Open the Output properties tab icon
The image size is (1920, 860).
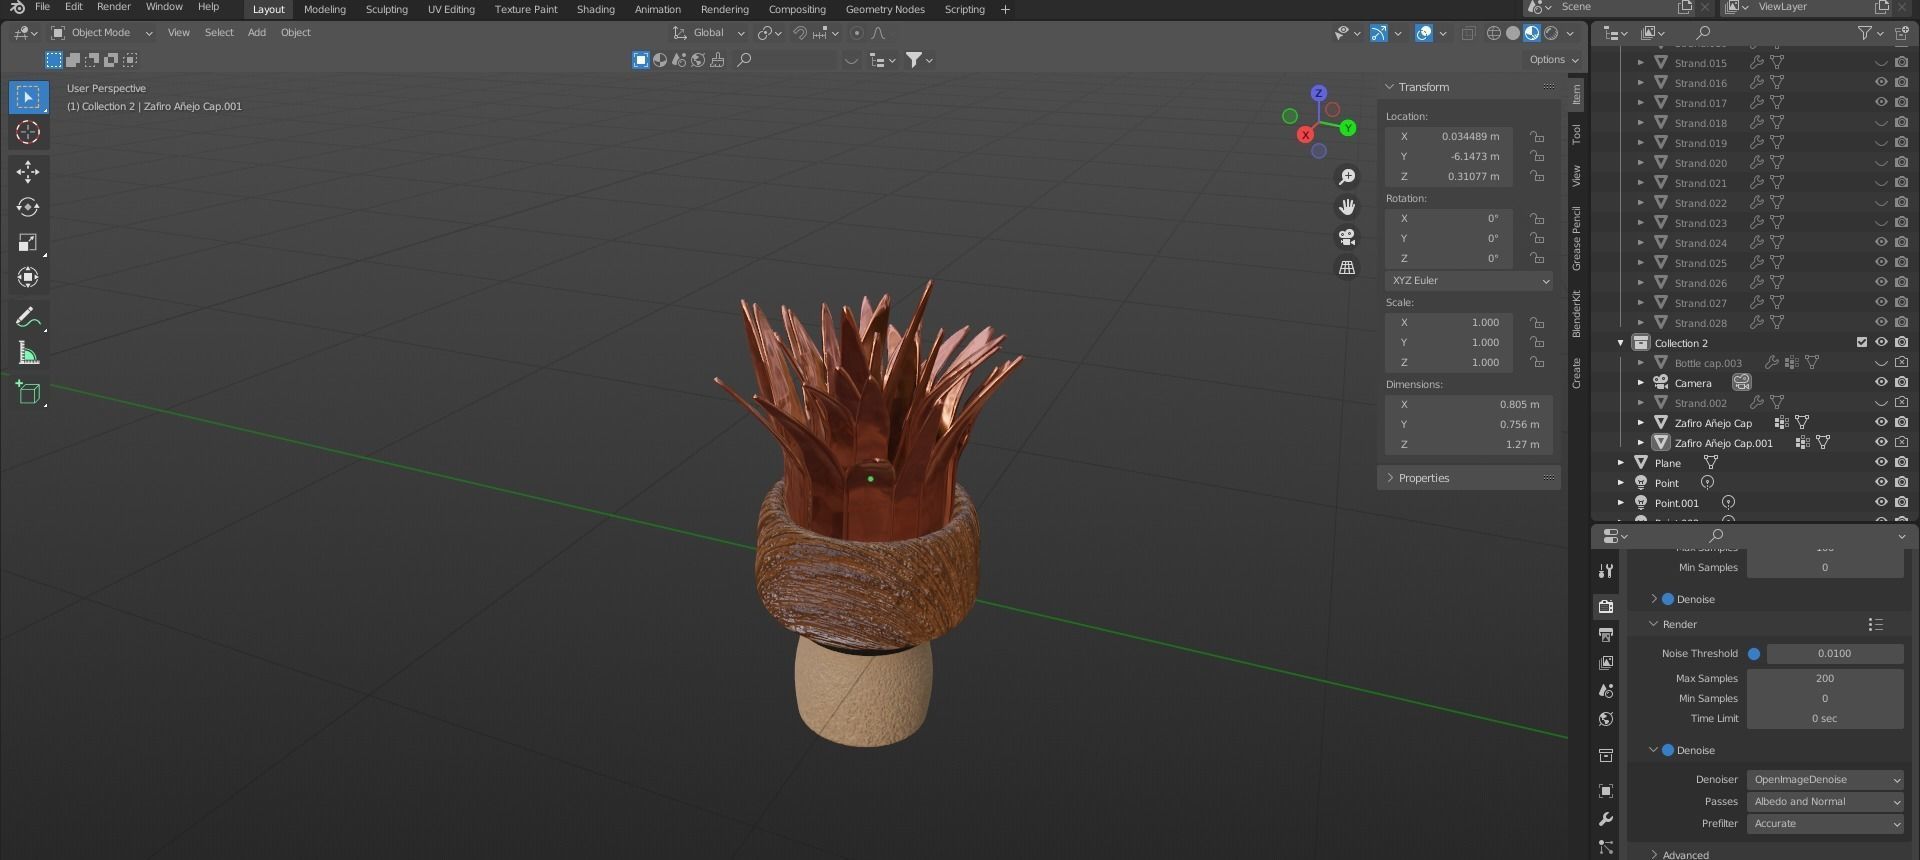click(1606, 634)
